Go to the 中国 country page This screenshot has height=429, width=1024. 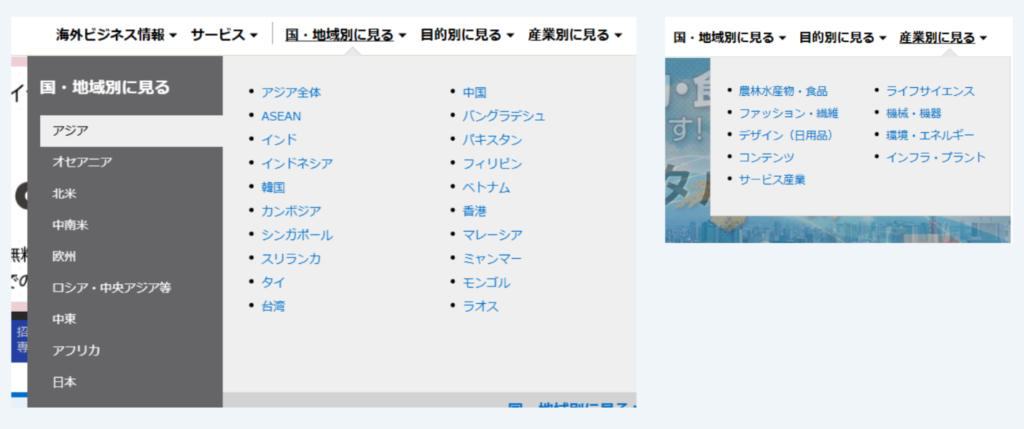(x=474, y=92)
